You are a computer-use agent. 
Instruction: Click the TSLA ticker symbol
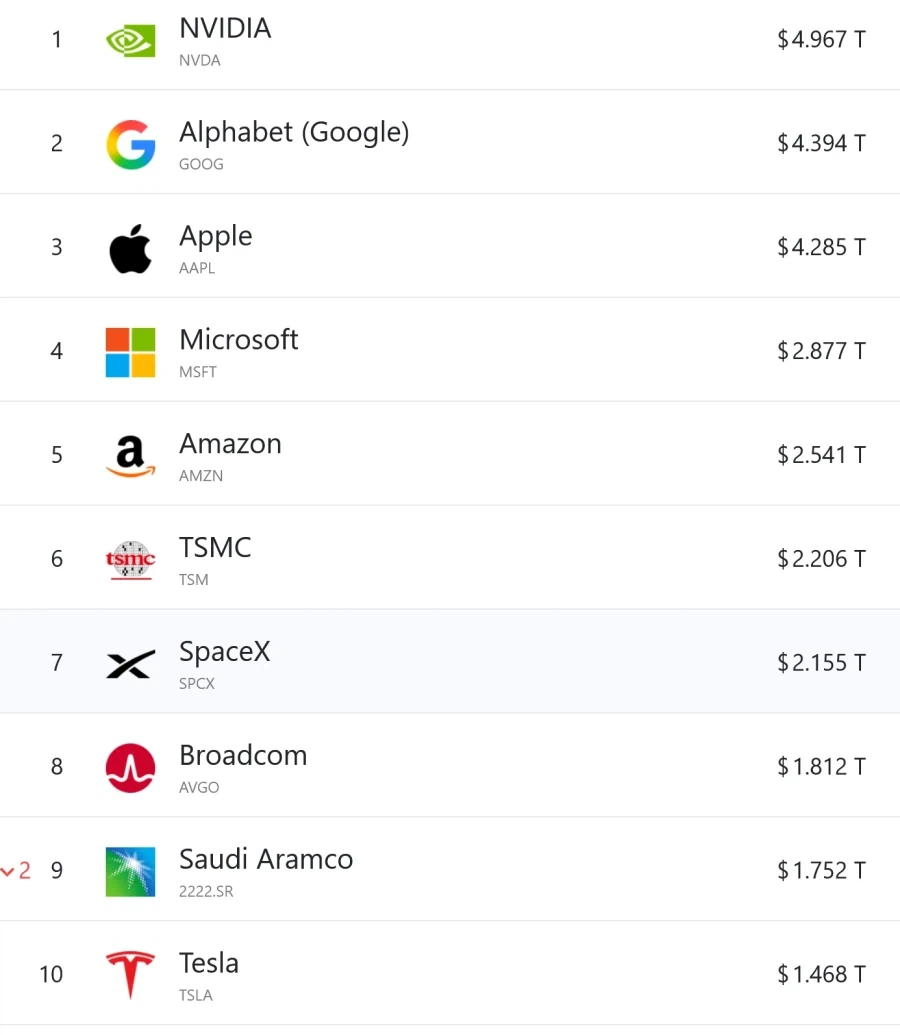[195, 995]
